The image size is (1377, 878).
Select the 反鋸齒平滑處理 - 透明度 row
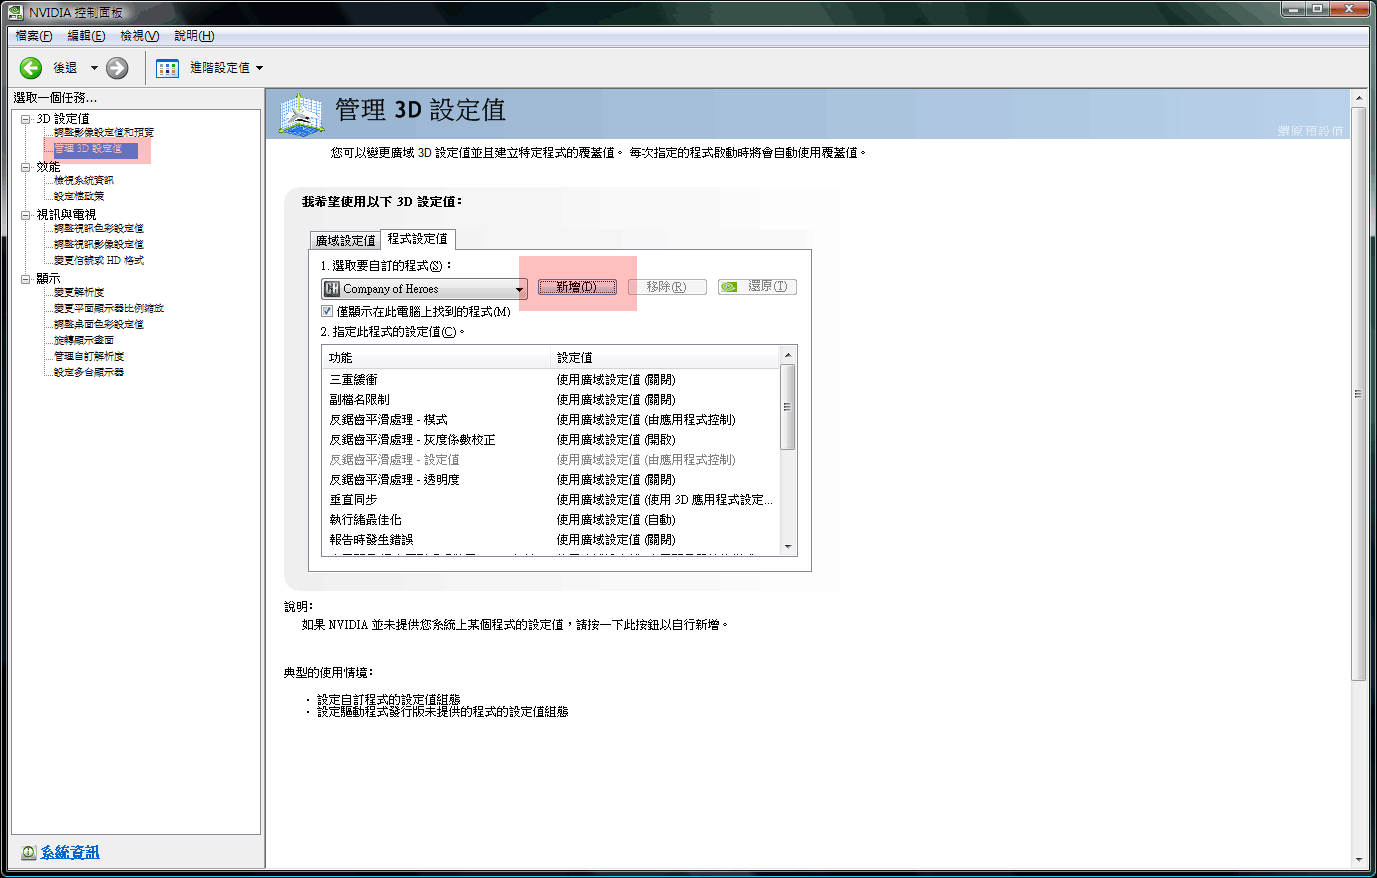551,480
